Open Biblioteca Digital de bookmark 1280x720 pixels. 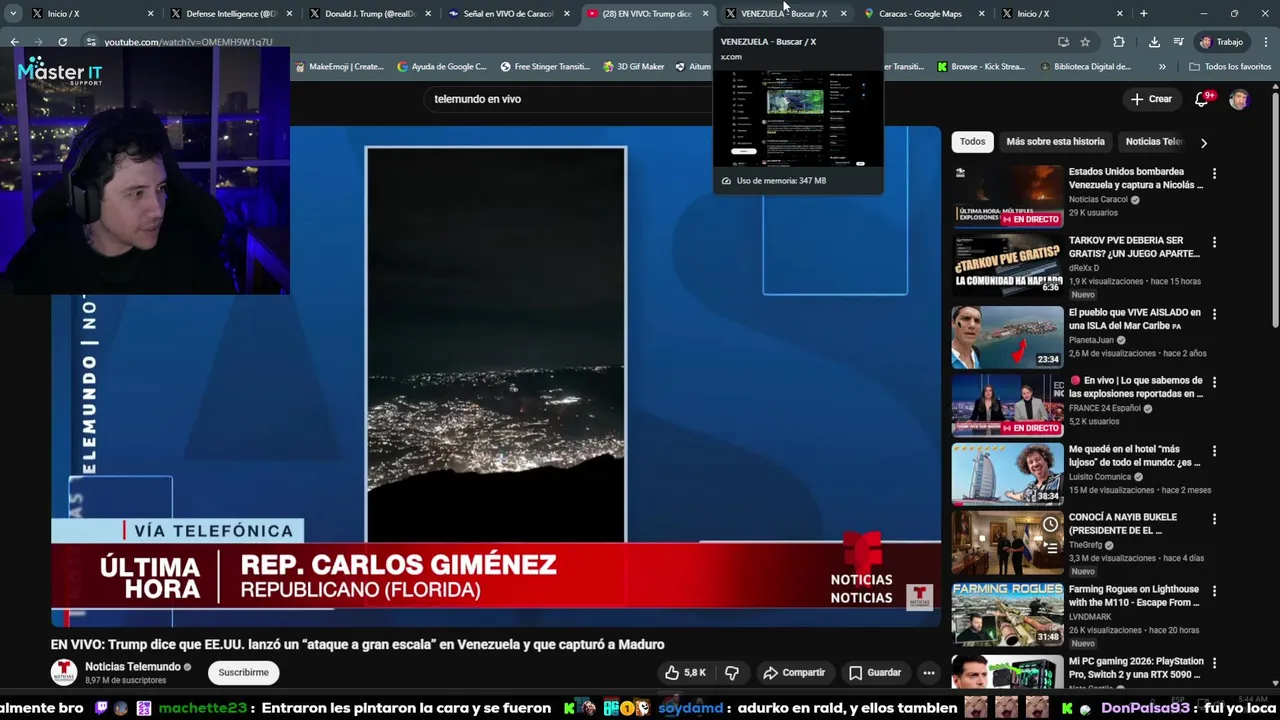click(x=1085, y=67)
